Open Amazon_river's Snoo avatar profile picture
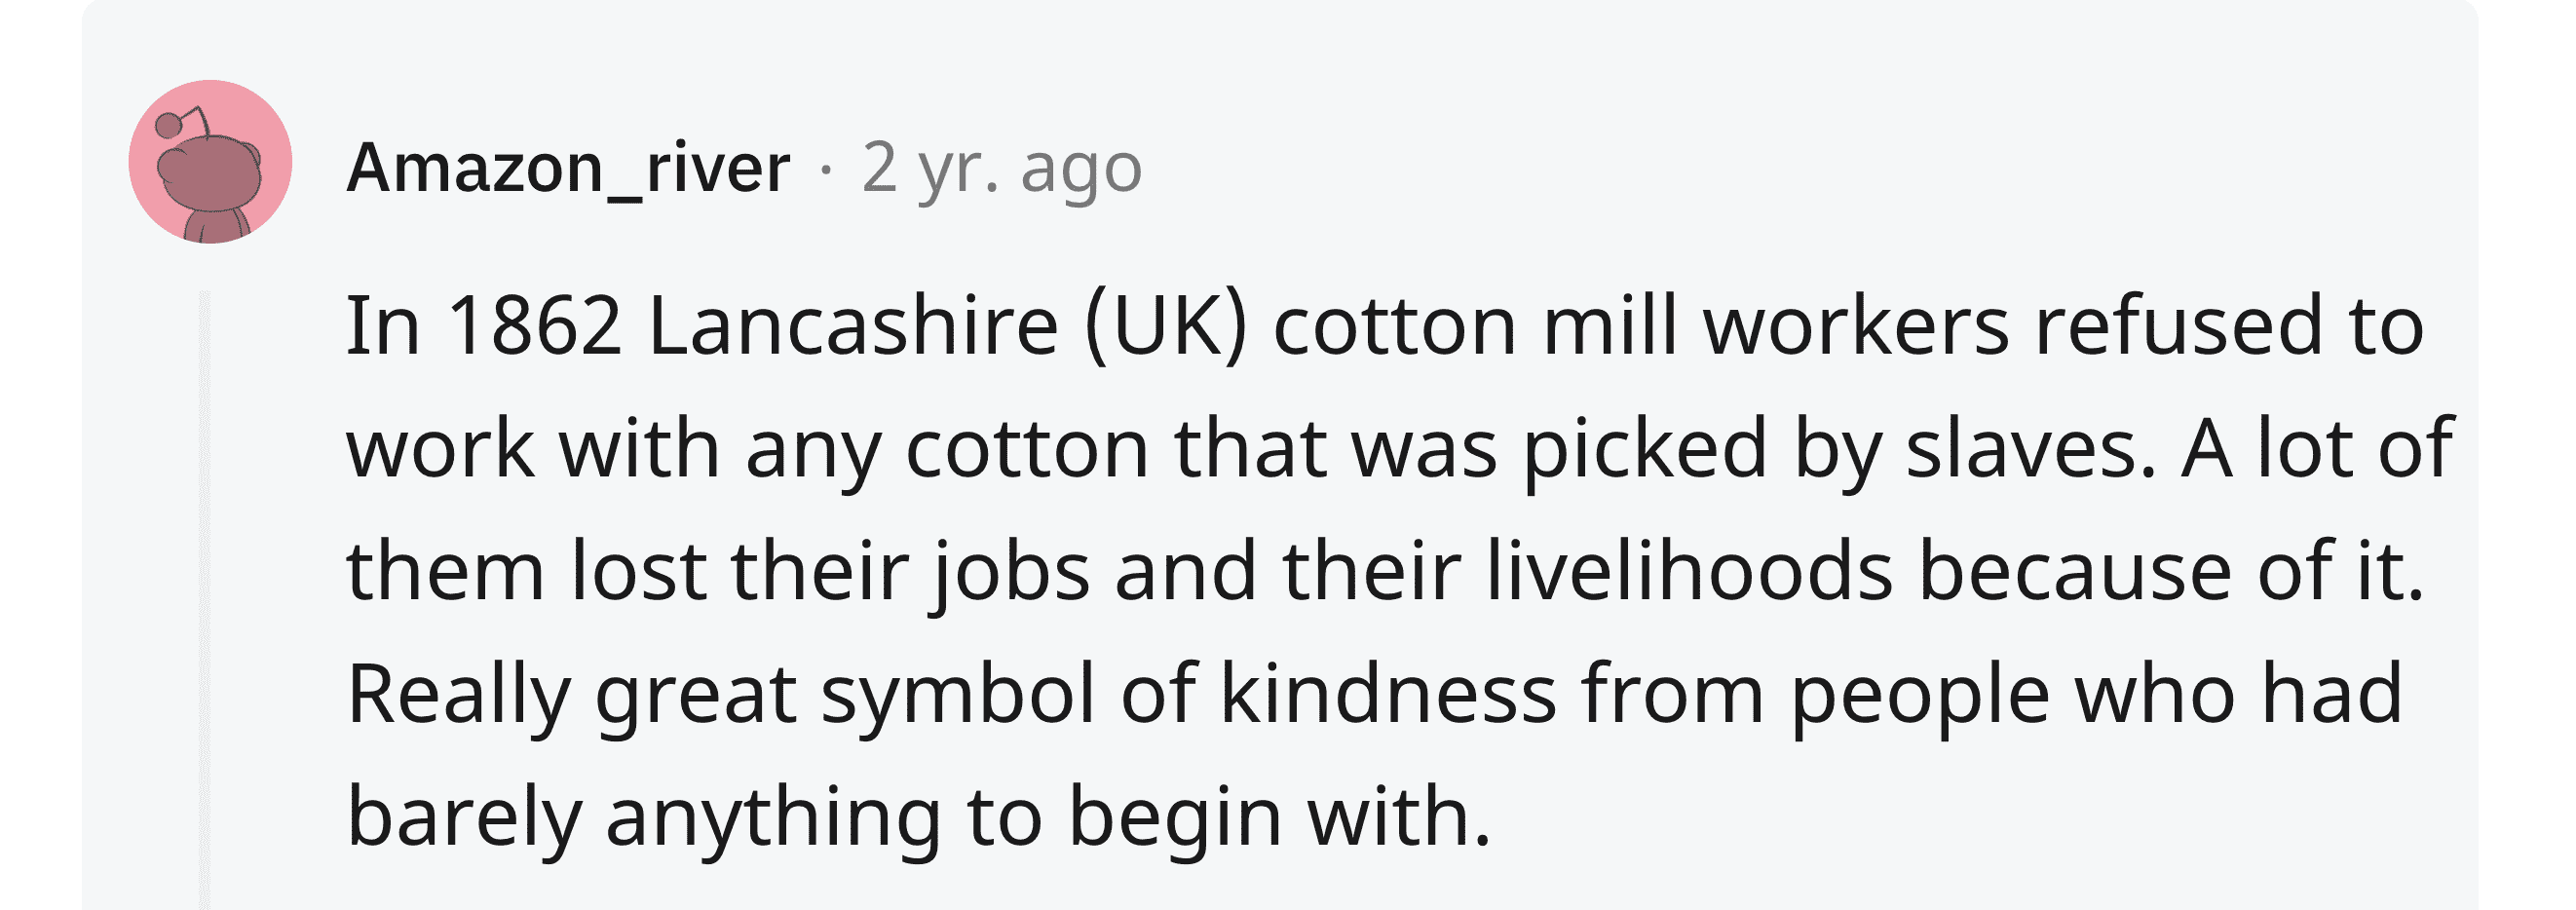This screenshot has height=910, width=2576. click(x=210, y=162)
